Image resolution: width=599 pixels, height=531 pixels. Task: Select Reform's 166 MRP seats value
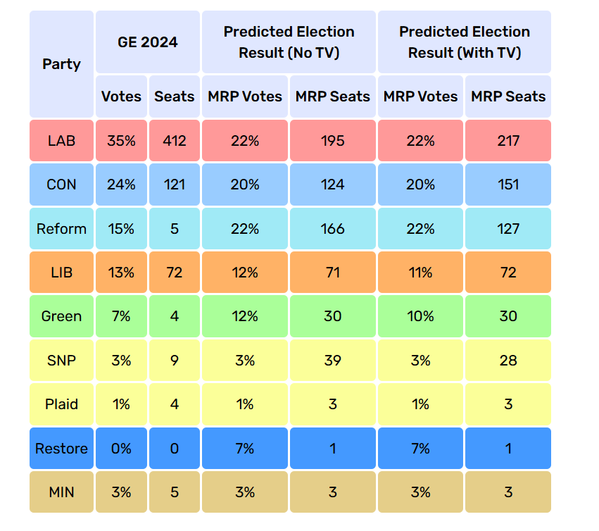[x=333, y=228]
